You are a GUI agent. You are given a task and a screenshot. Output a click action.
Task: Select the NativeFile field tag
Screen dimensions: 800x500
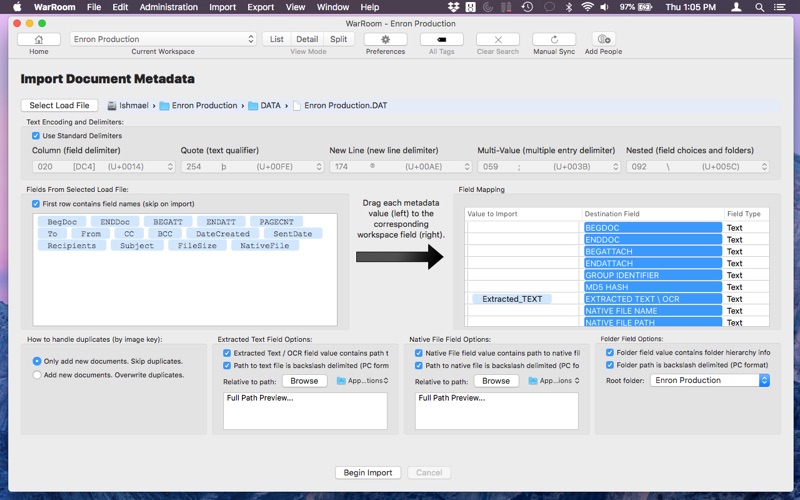[265, 245]
